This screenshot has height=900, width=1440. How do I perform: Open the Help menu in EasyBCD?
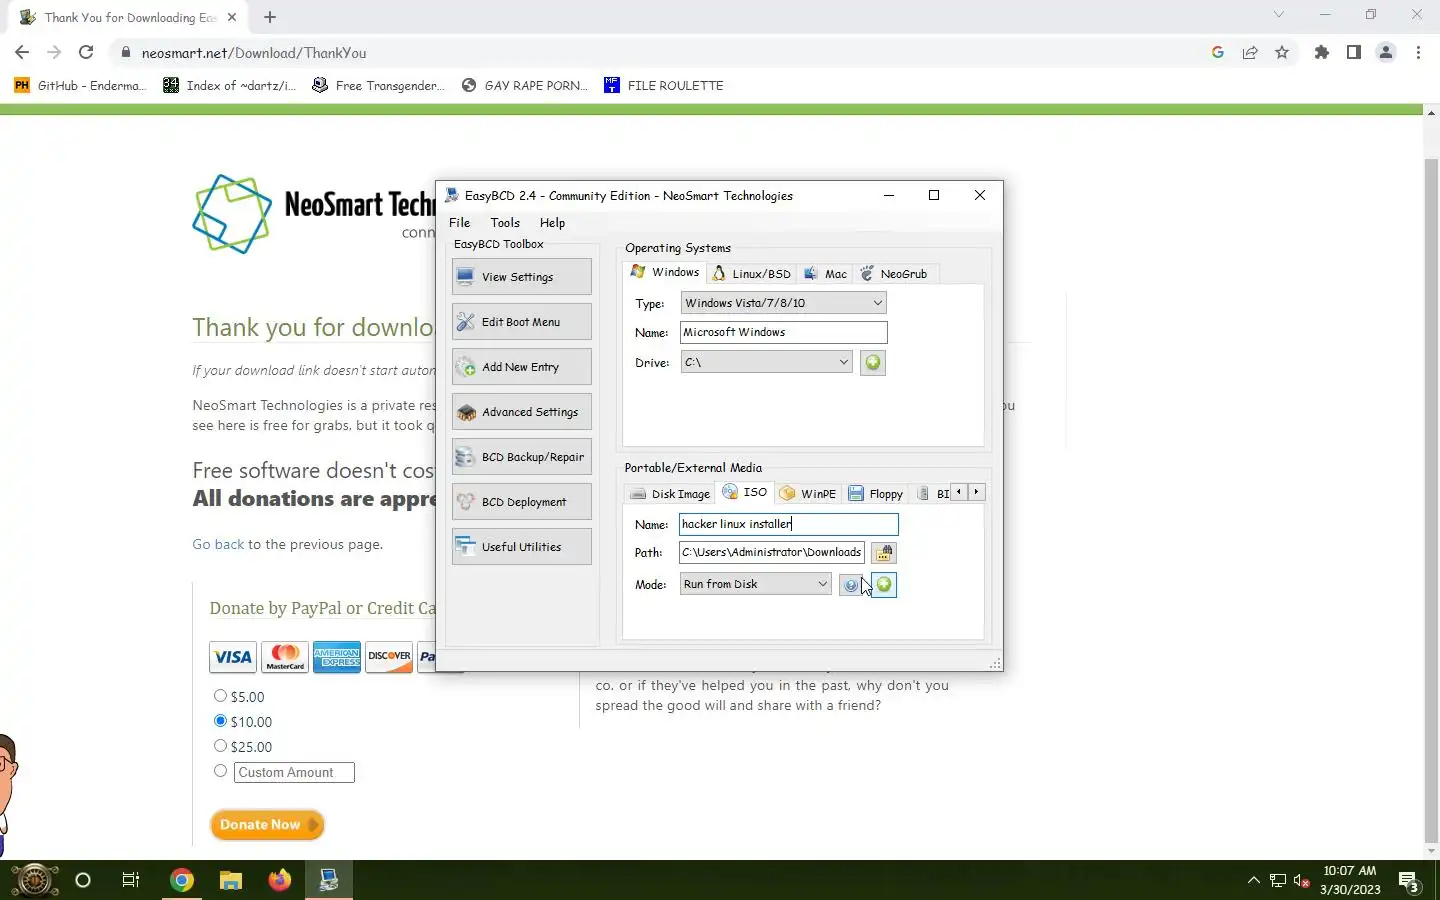coord(552,223)
